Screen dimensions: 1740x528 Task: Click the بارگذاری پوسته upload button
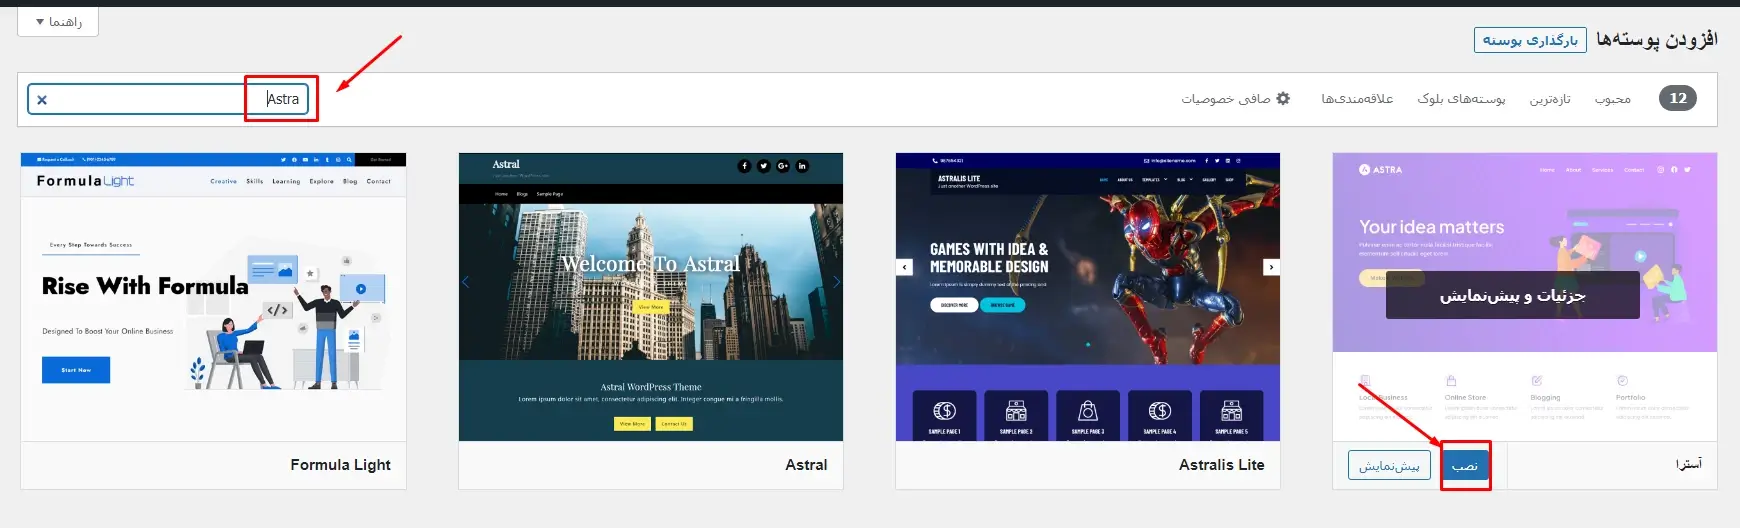point(1530,40)
